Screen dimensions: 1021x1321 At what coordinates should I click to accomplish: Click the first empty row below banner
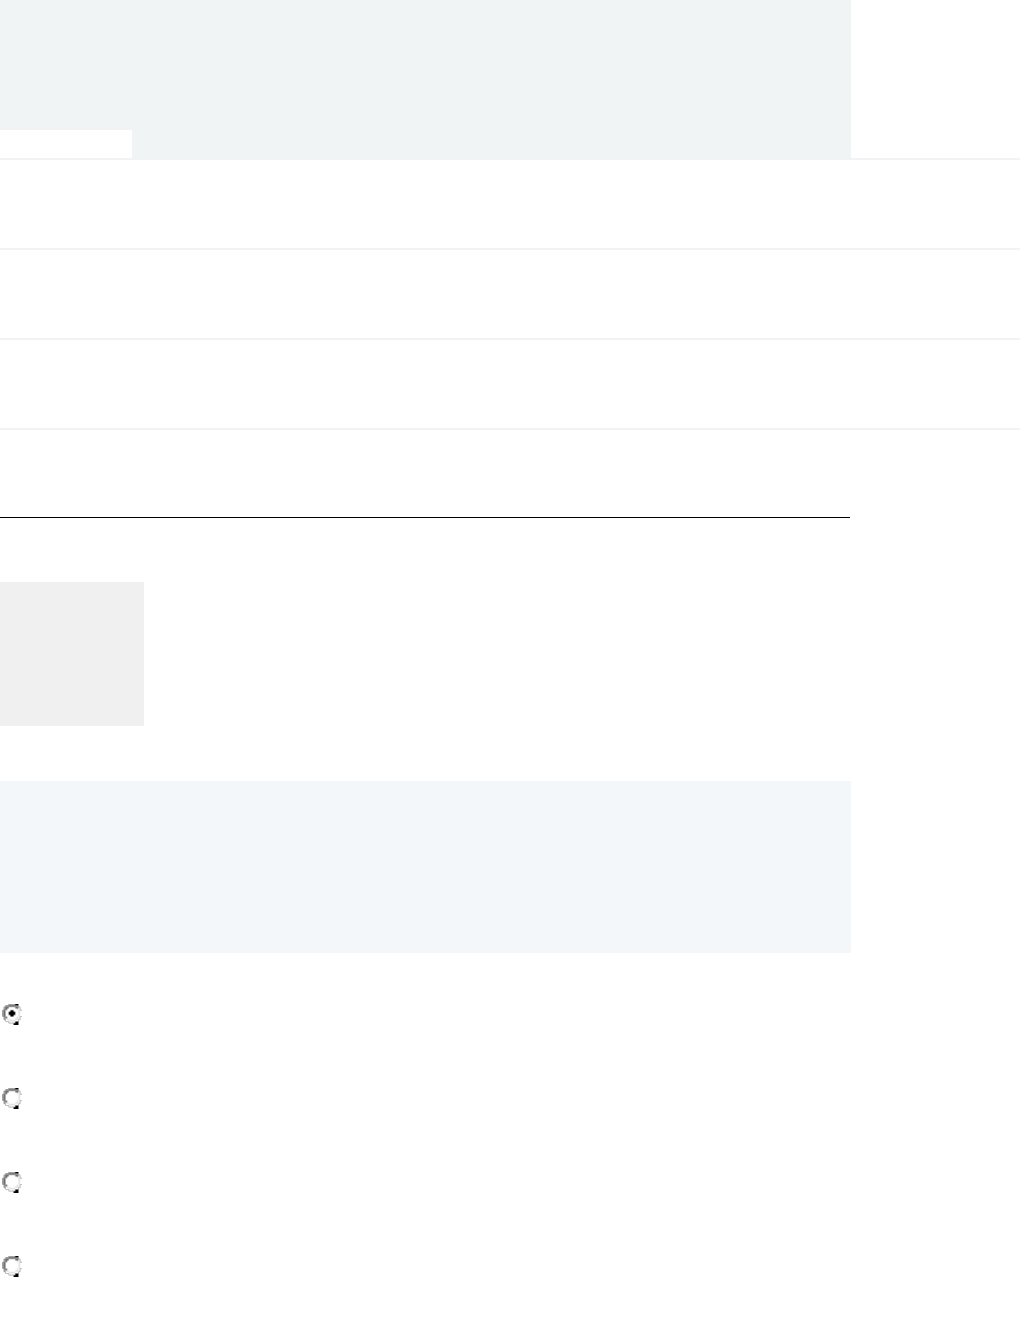[x=510, y=204]
